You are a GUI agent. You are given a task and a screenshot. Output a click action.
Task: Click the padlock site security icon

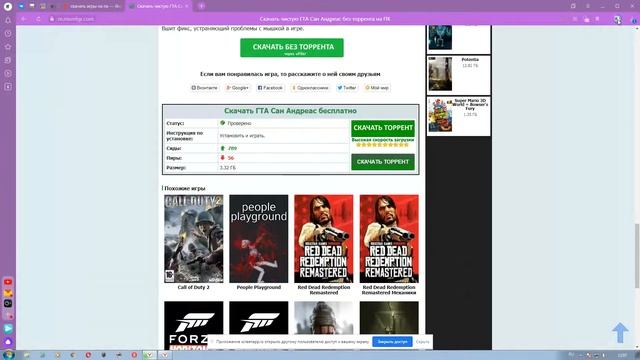tap(52, 19)
